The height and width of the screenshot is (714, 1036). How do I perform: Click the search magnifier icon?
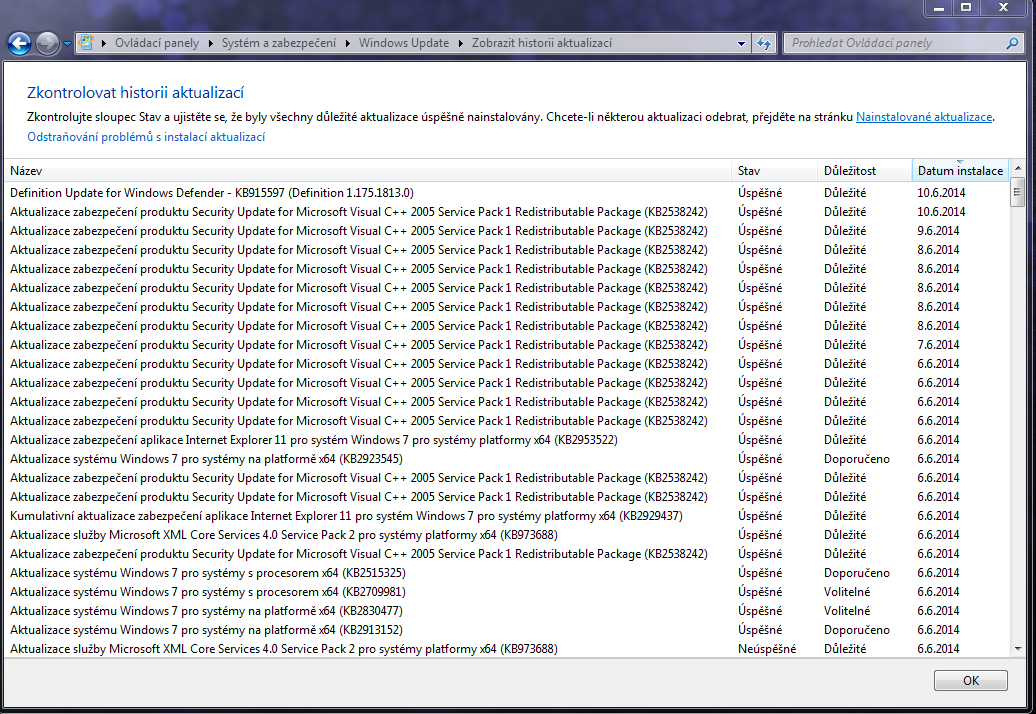[x=1012, y=43]
